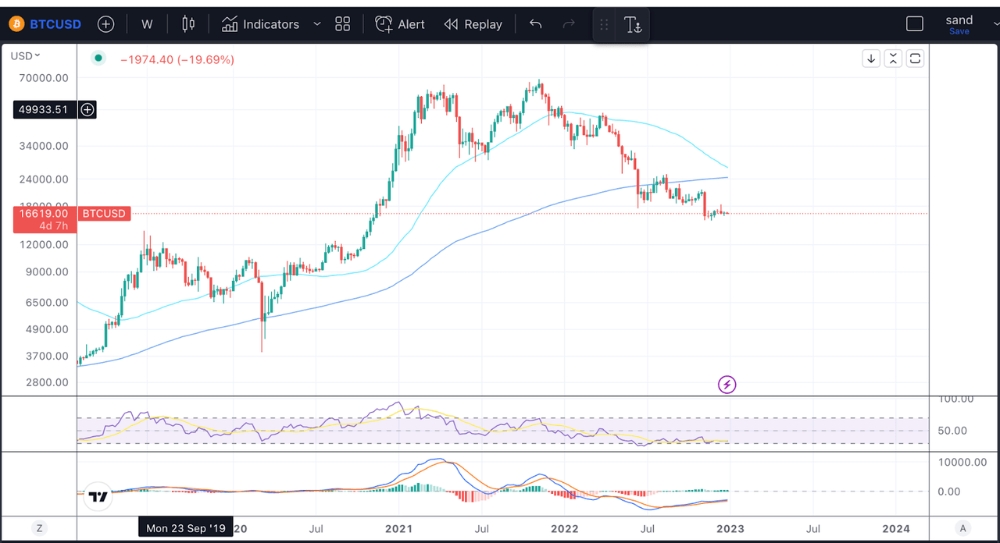The width and height of the screenshot is (1000, 543).
Task: Select the −1974.40 (−19.69%) change value
Action: point(177,59)
